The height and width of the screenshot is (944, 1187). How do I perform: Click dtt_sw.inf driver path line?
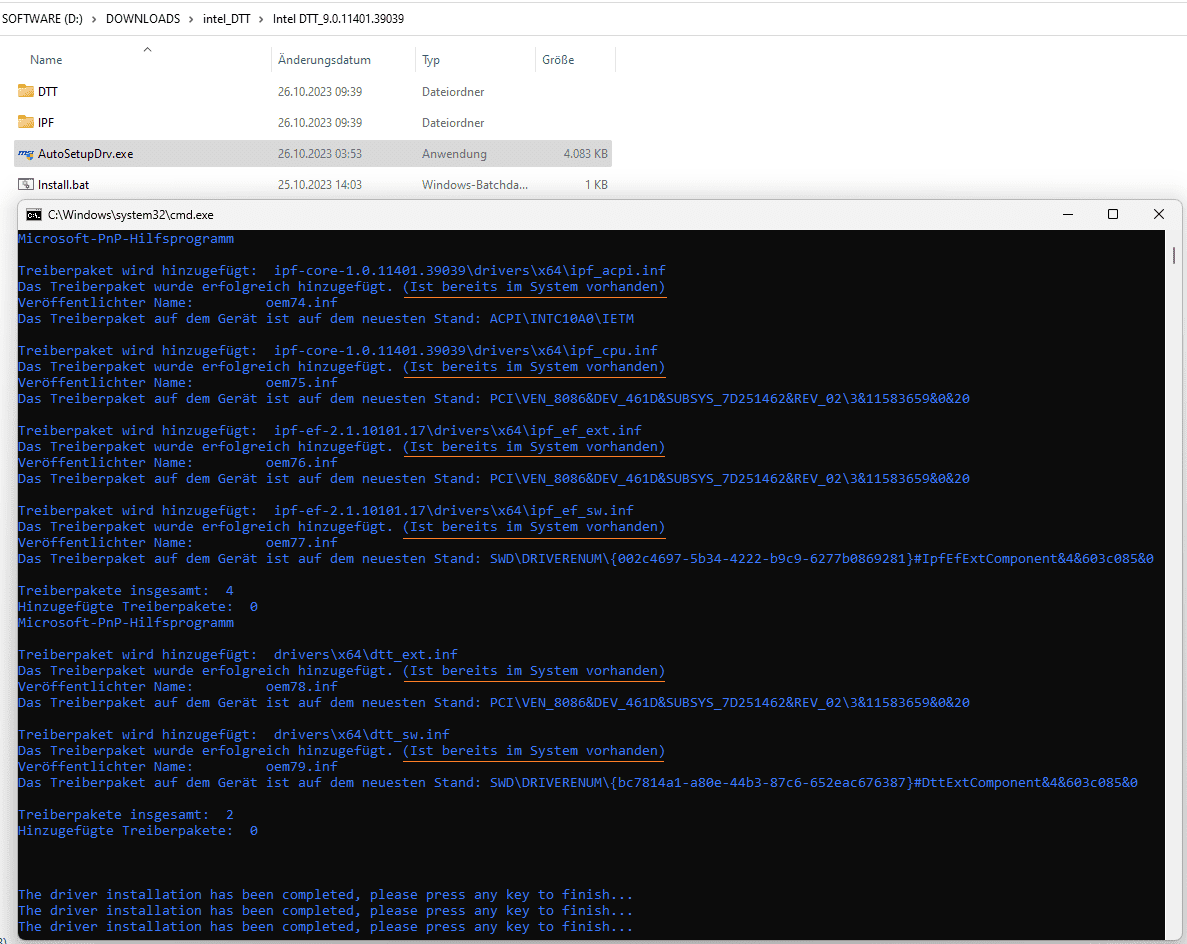(234, 735)
